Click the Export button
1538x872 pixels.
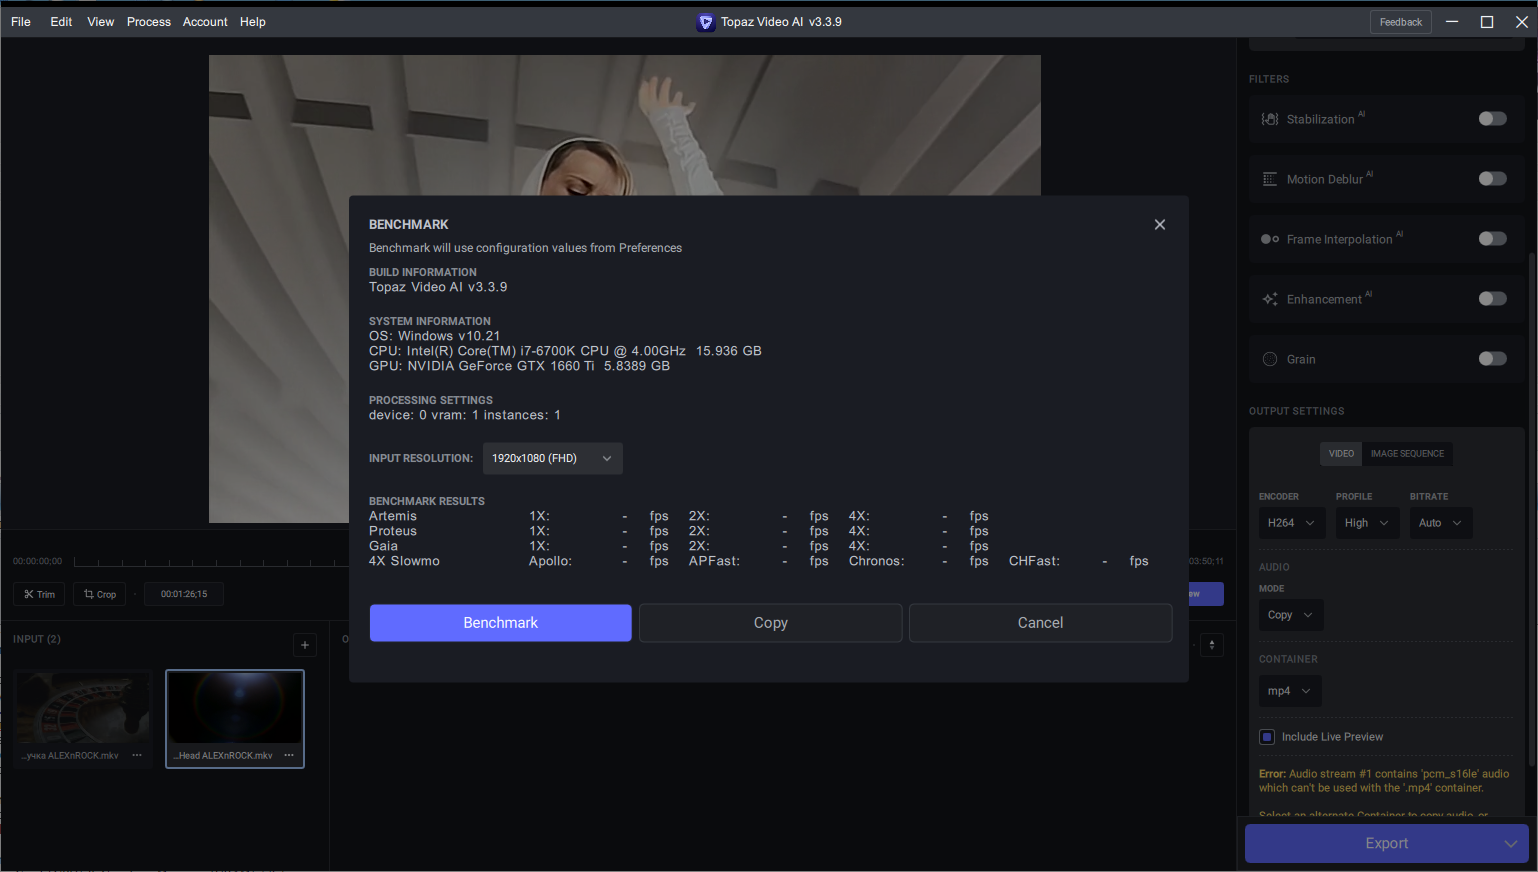(1387, 843)
